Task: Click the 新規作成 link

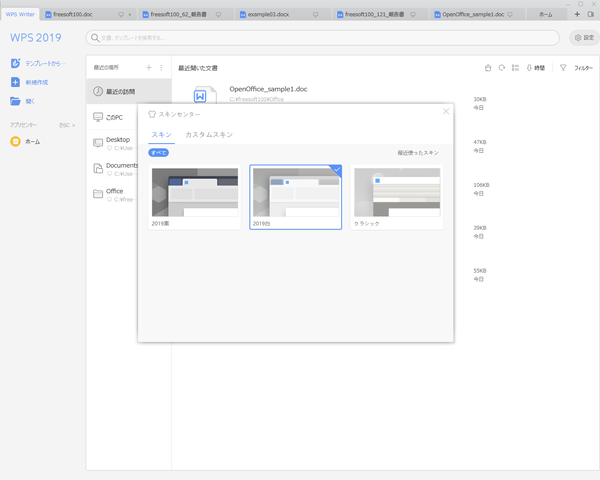Action: point(37,82)
